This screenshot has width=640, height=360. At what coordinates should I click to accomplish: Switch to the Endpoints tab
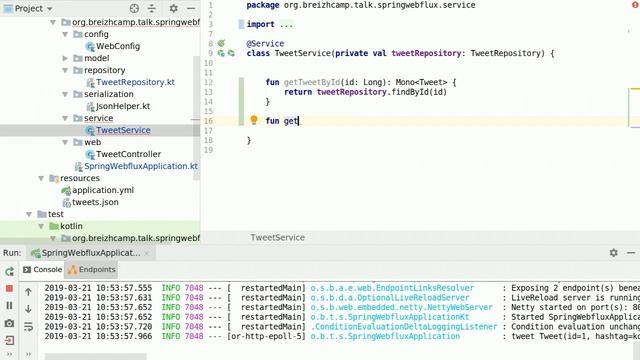click(91, 269)
